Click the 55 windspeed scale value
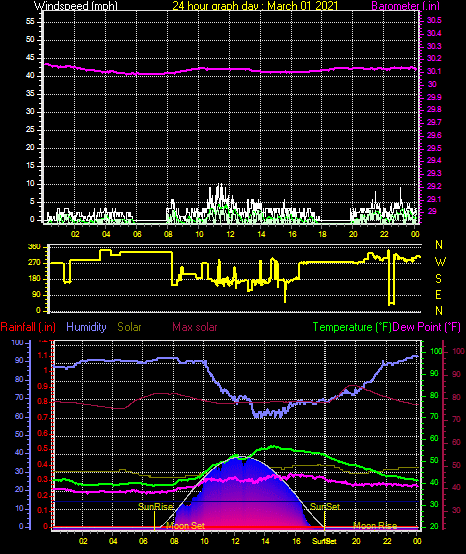 (x=30, y=22)
